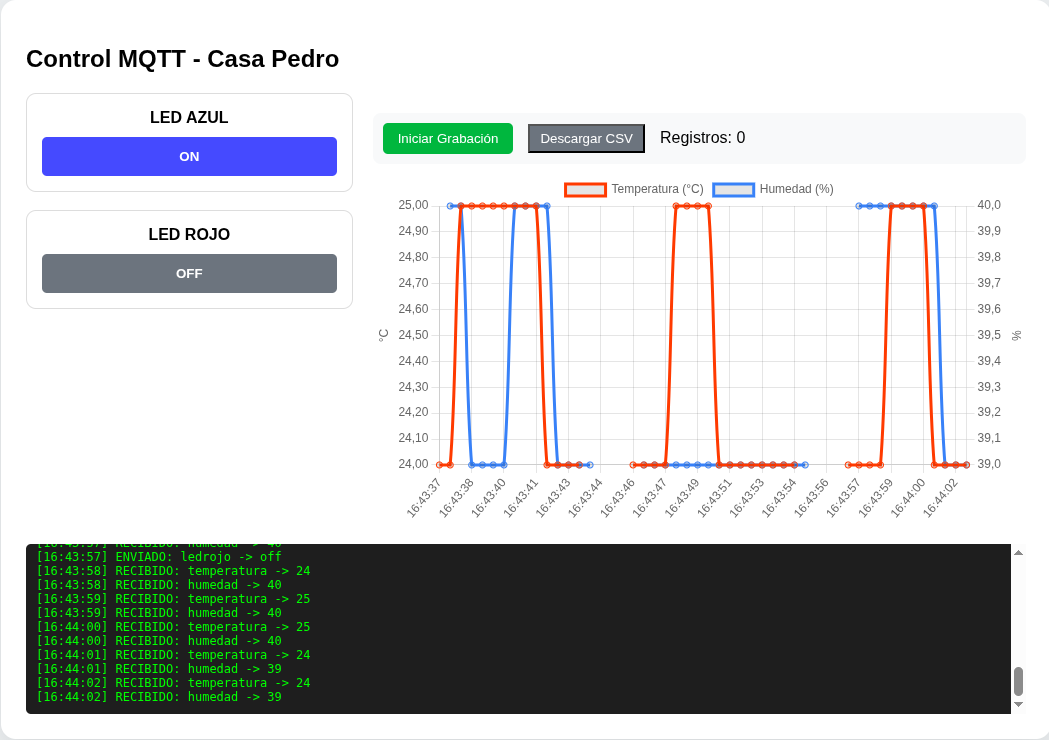Click log line 16:43:59 temperatura -> 25
This screenshot has width=1049, height=740.
(173, 599)
